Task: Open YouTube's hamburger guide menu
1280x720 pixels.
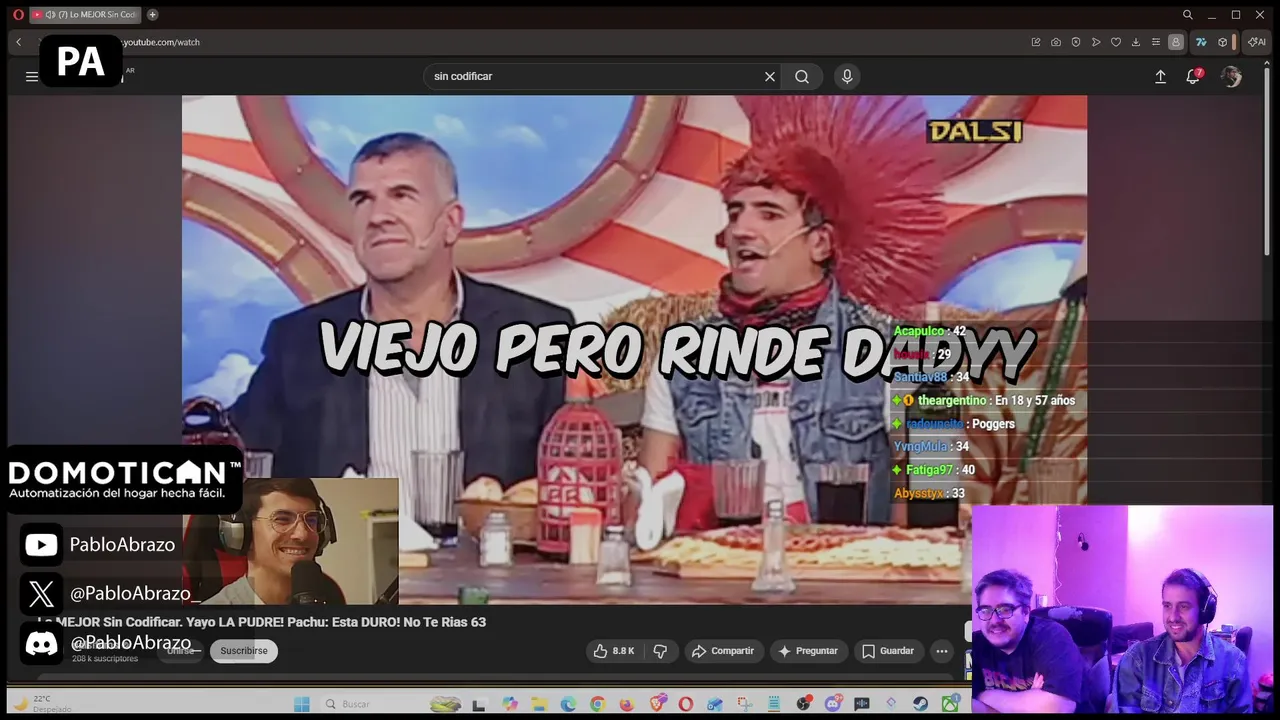Action: click(x=32, y=76)
